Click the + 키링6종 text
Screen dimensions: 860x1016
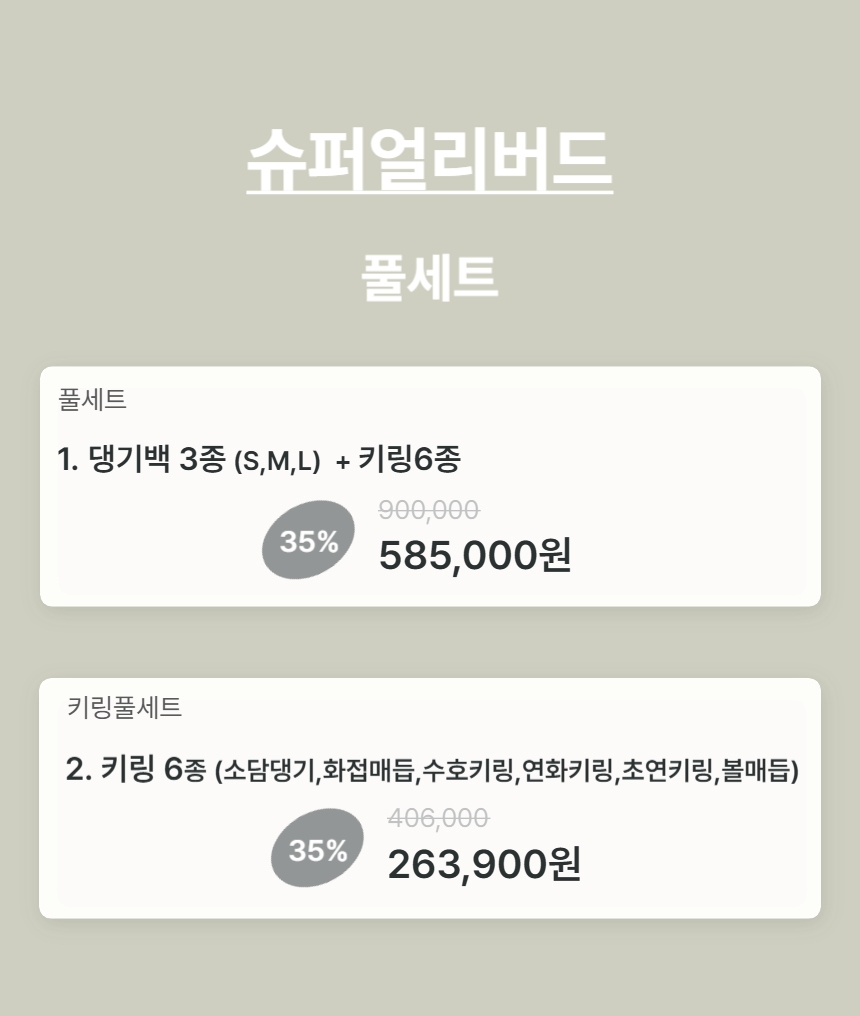coord(397,460)
